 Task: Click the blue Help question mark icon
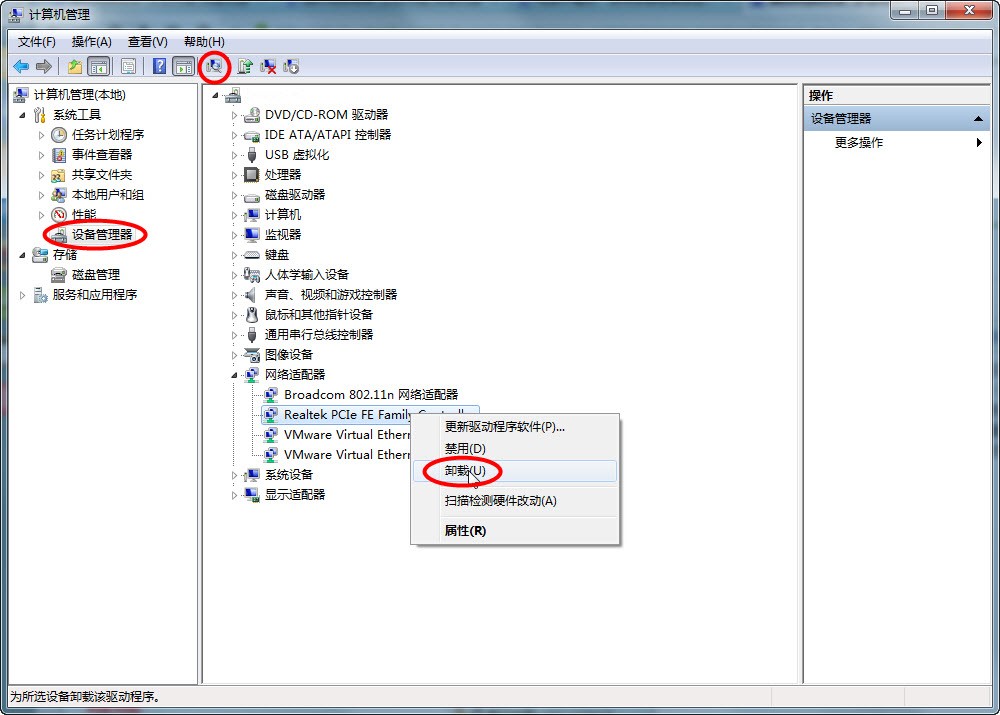point(159,66)
